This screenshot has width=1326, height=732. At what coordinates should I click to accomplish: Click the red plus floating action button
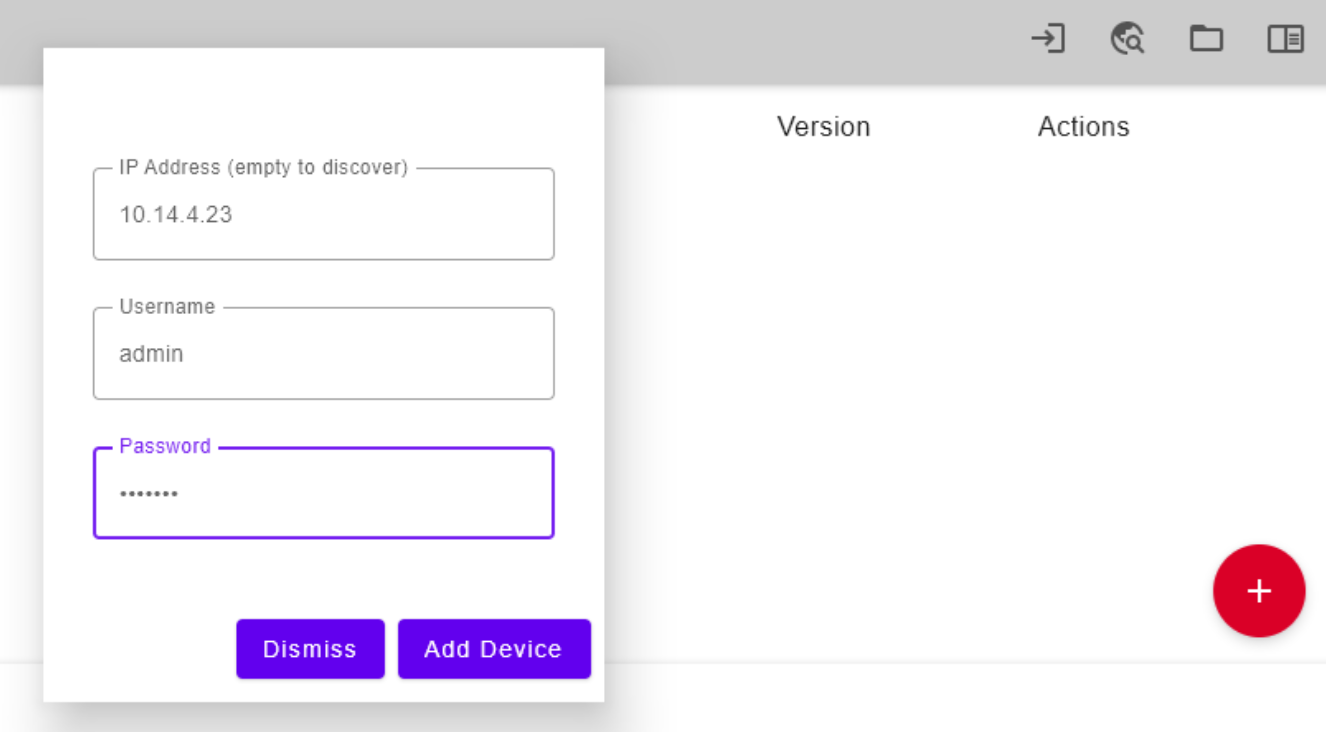click(1259, 591)
